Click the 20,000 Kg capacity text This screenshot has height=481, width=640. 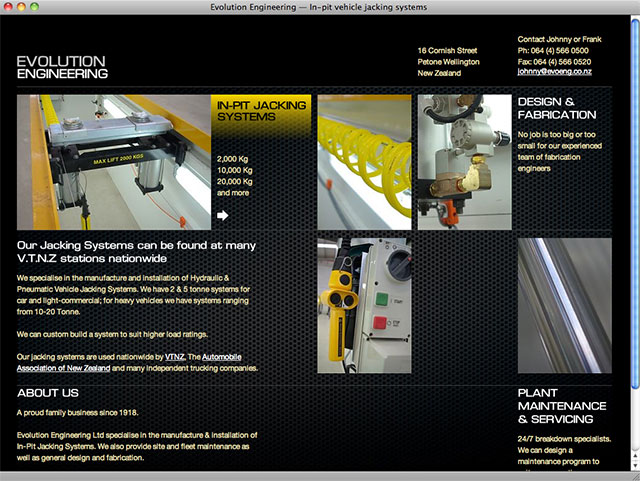[234, 182]
